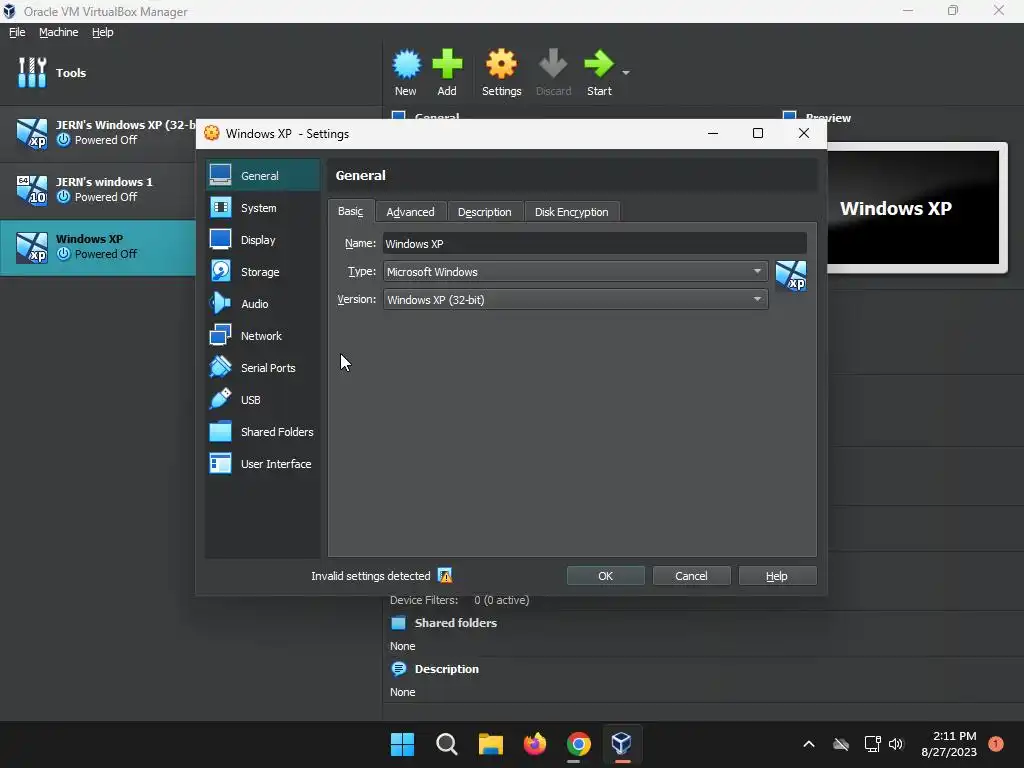Image resolution: width=1024 pixels, height=768 pixels.
Task: Switch to the Description tab
Action: coord(485,212)
